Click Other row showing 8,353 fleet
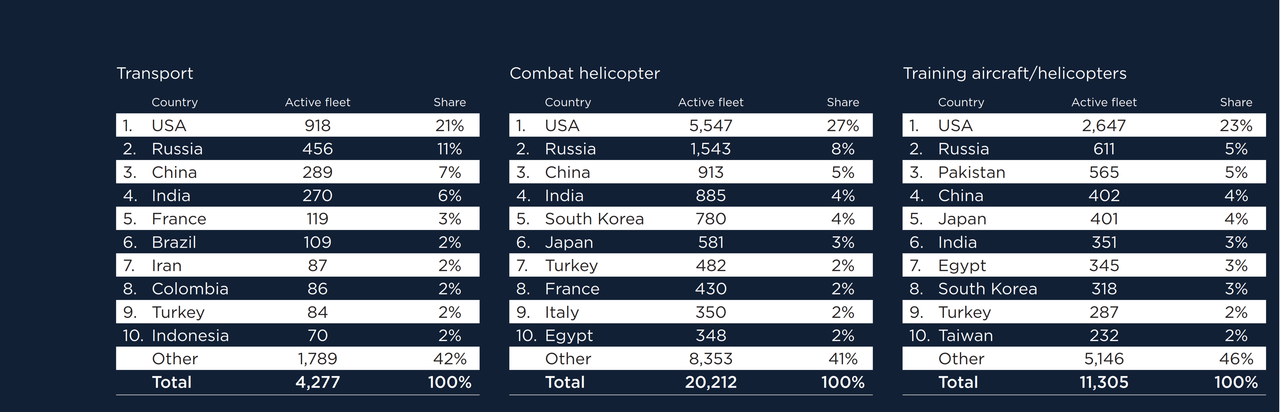1280x412 pixels. pos(691,358)
